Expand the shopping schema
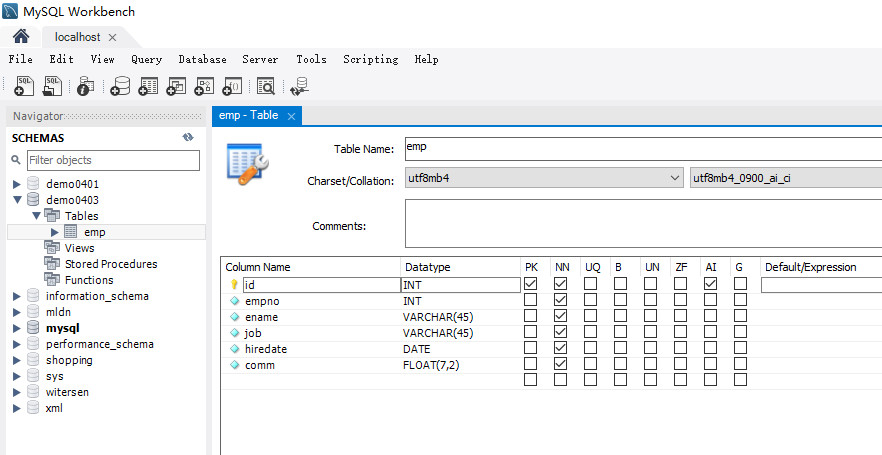 click(17, 360)
